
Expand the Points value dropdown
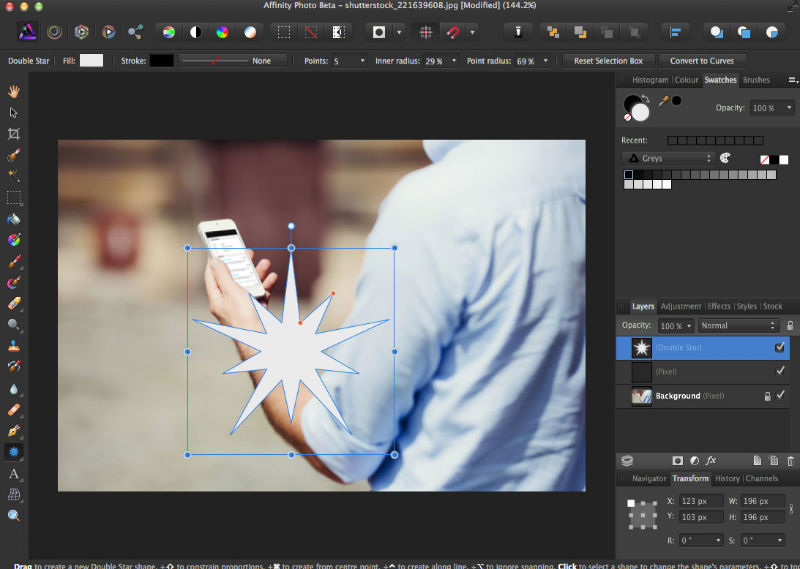[x=362, y=61]
